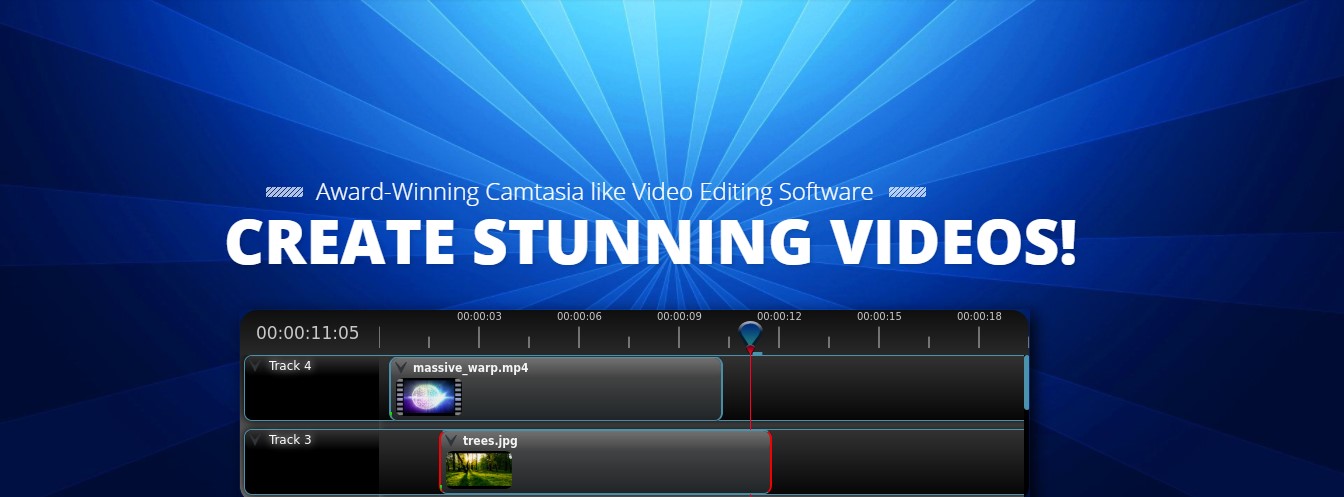Click the 00:00:11:05 timecode display
This screenshot has width=1344, height=497.
pyautogui.click(x=307, y=333)
